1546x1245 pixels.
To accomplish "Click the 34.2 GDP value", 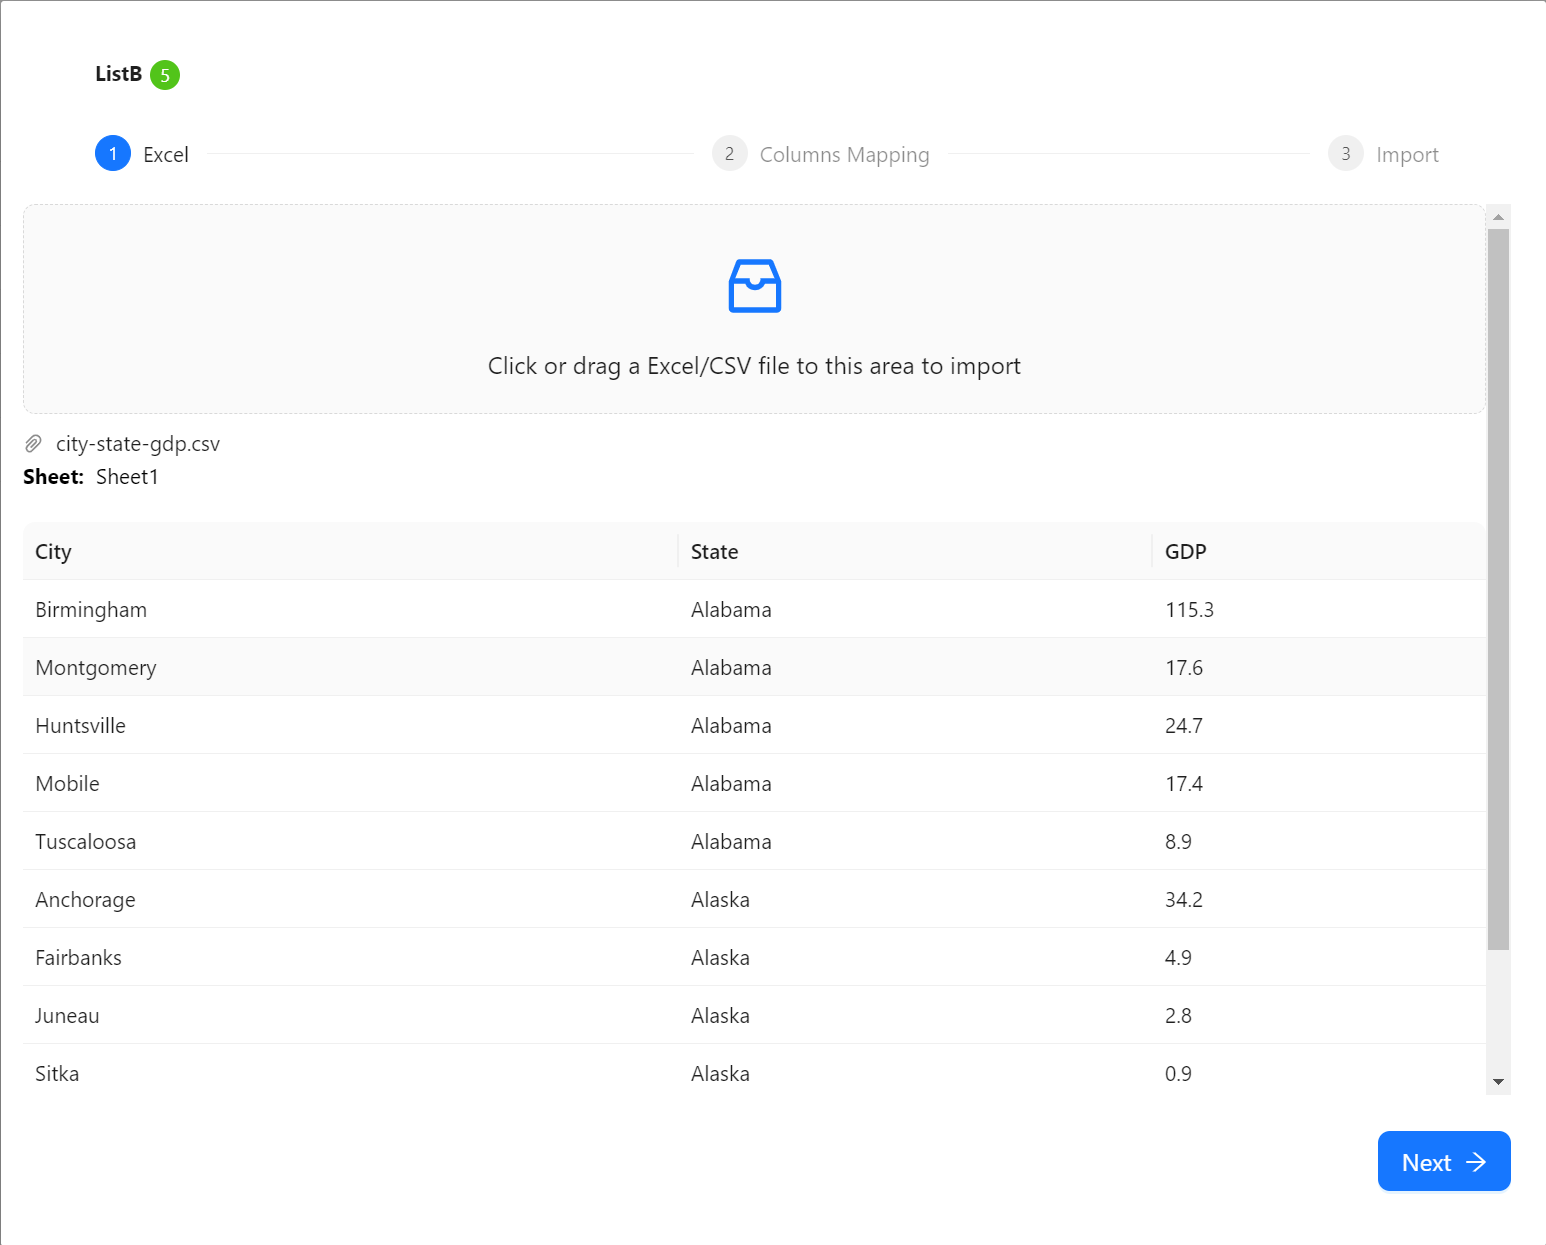I will coord(1184,900).
